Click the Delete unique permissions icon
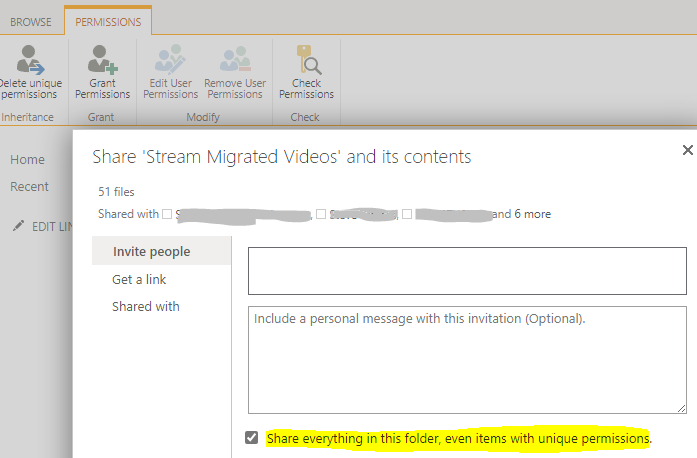This screenshot has height=458, width=697. (30, 59)
